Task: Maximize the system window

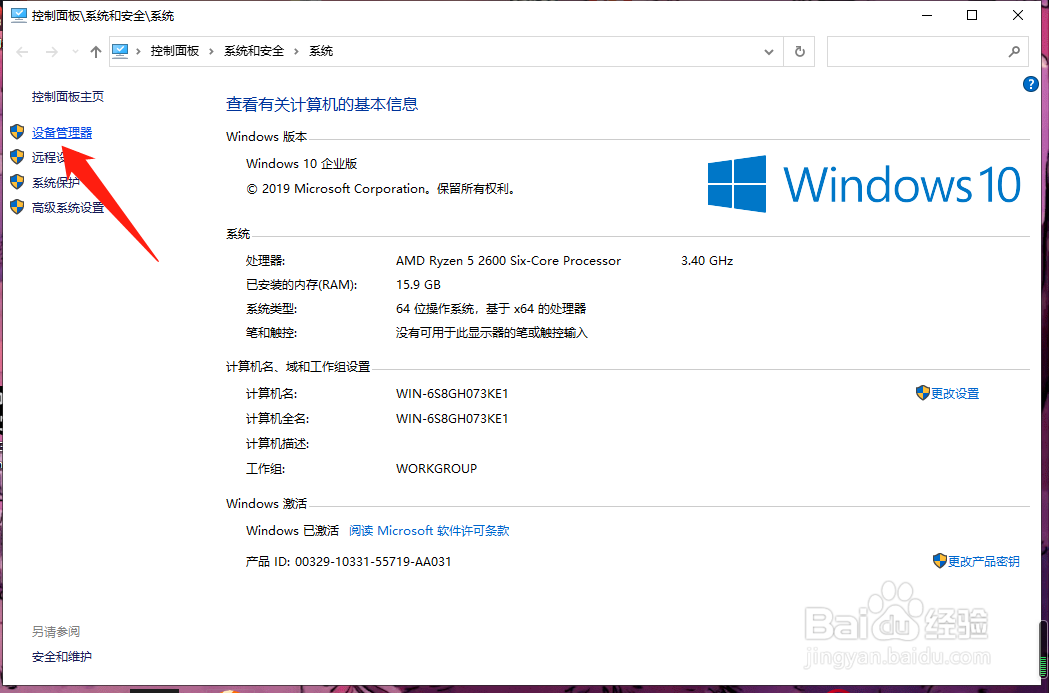Action: 972,15
